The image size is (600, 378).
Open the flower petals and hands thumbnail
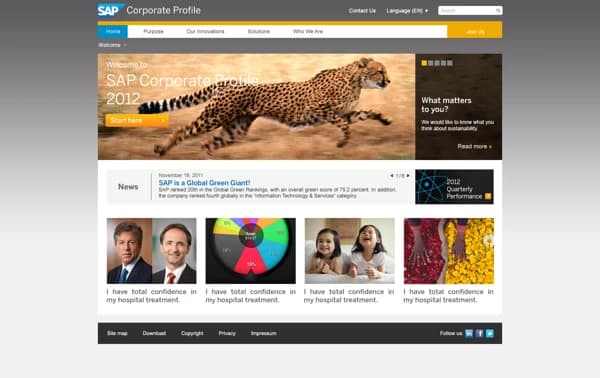pos(449,251)
